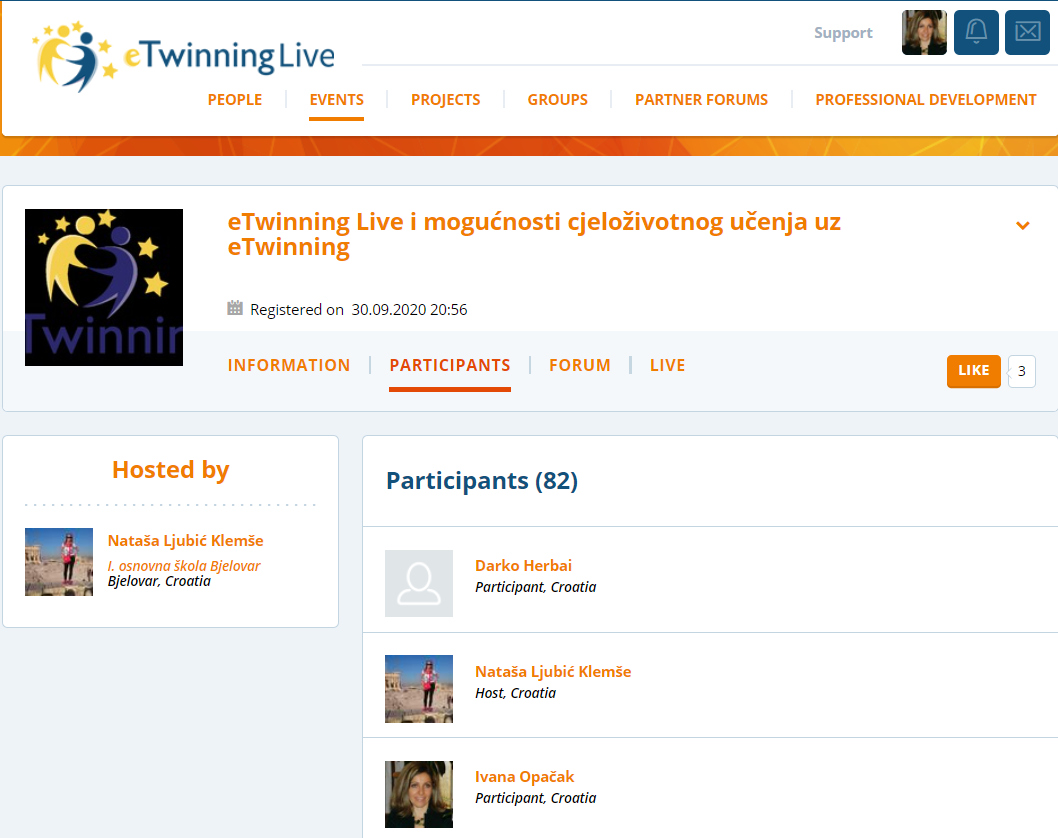This screenshot has width=1058, height=838.
Task: Open Ivana Opačak's profile
Action: click(525, 777)
